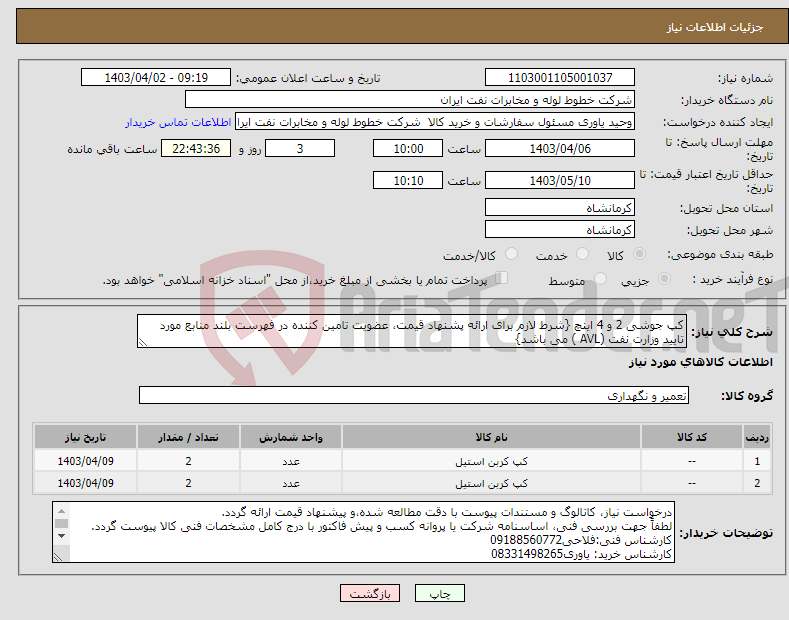This screenshot has width=789, height=620.
Task: Click the delivery city field کرمانشاه
Action: click(x=560, y=229)
